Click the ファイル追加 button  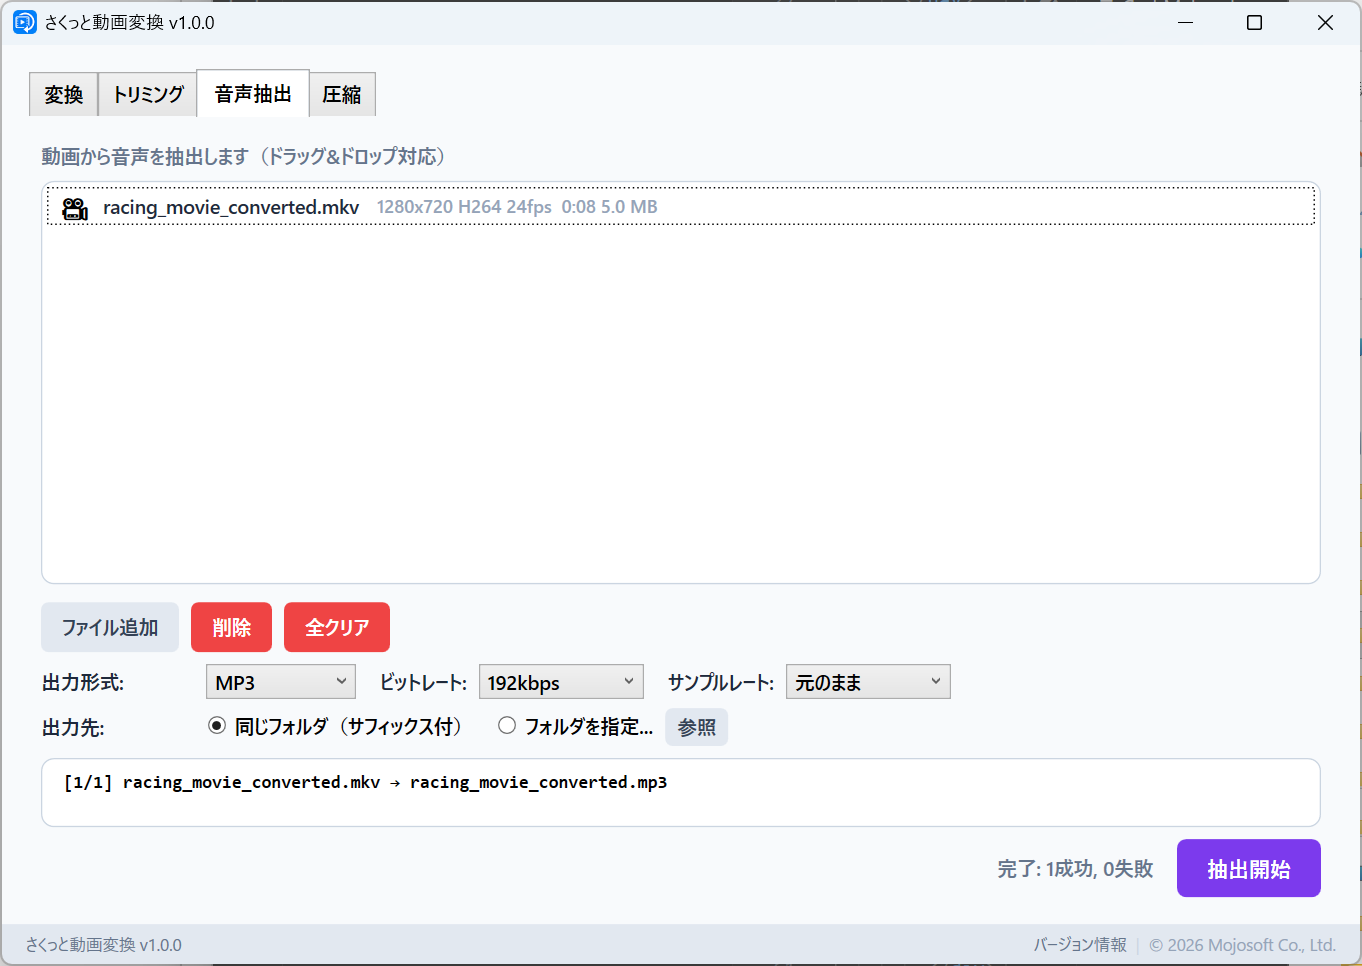[x=109, y=627]
